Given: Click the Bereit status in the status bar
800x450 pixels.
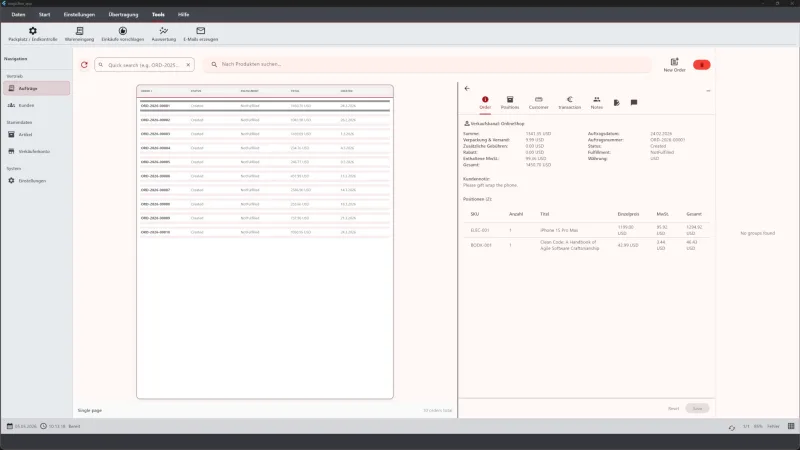Looking at the screenshot, I should [x=74, y=426].
